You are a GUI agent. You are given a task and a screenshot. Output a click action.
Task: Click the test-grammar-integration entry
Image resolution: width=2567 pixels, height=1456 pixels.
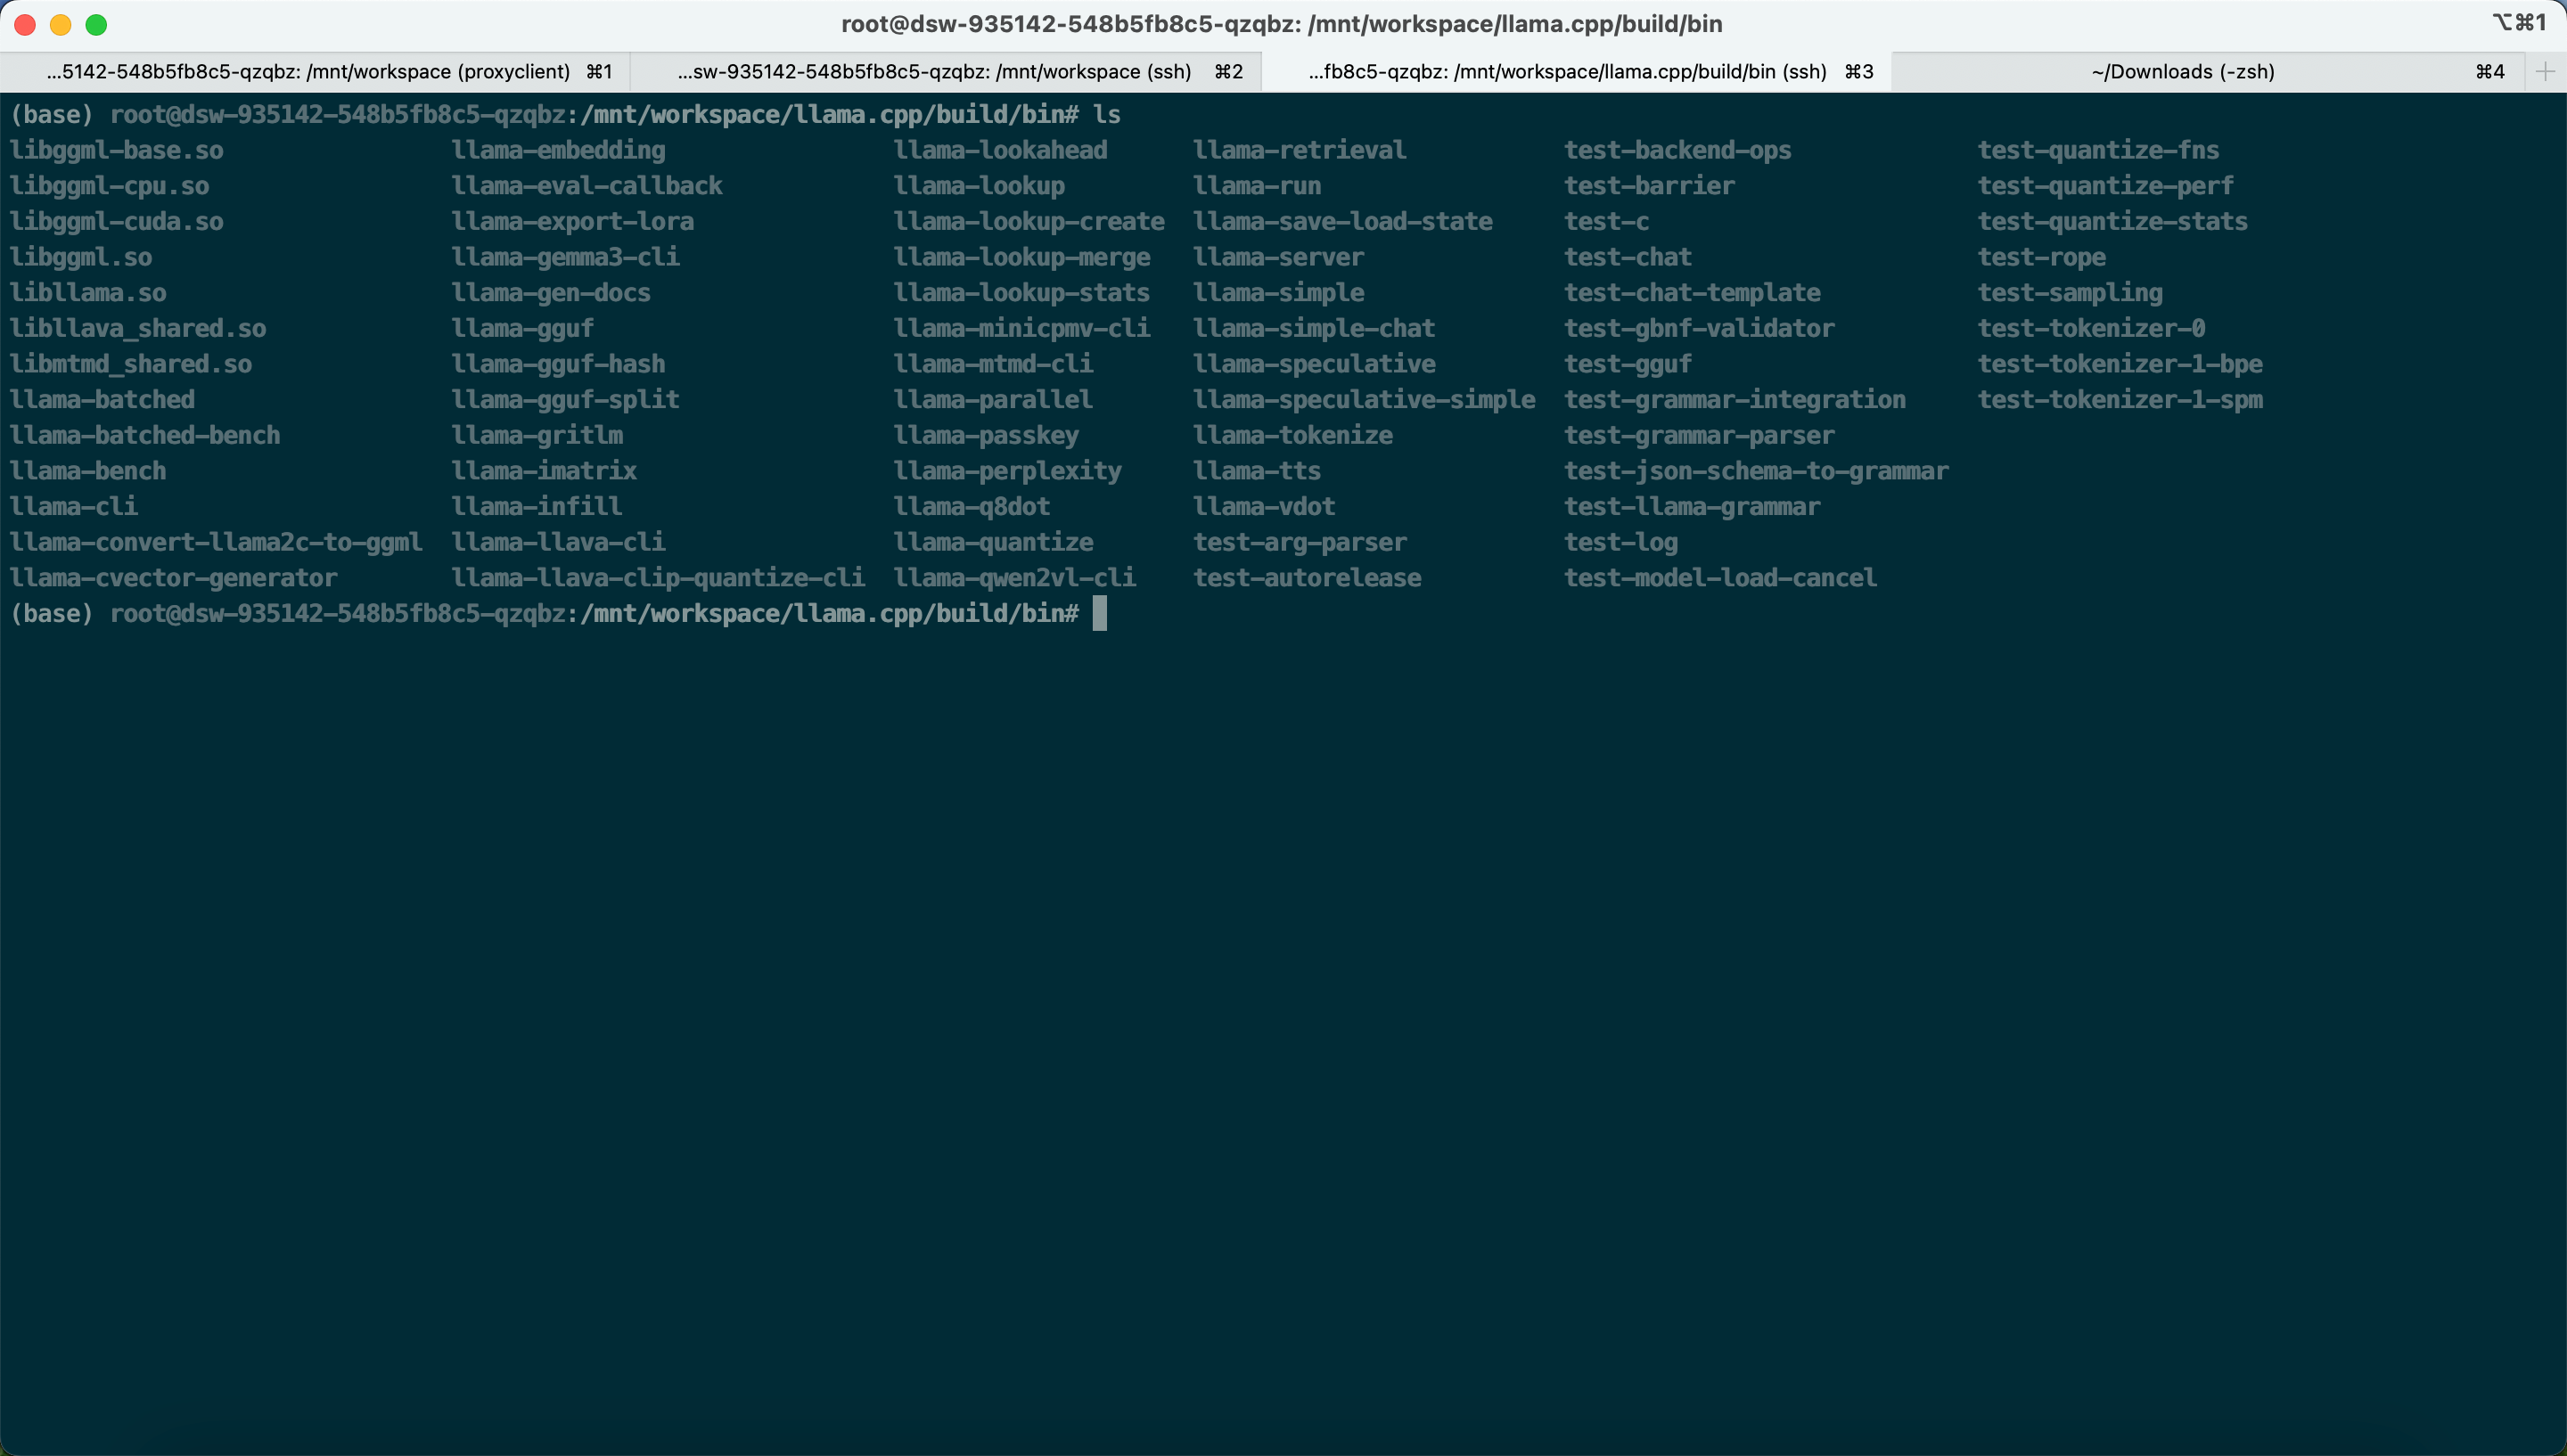click(x=1735, y=400)
